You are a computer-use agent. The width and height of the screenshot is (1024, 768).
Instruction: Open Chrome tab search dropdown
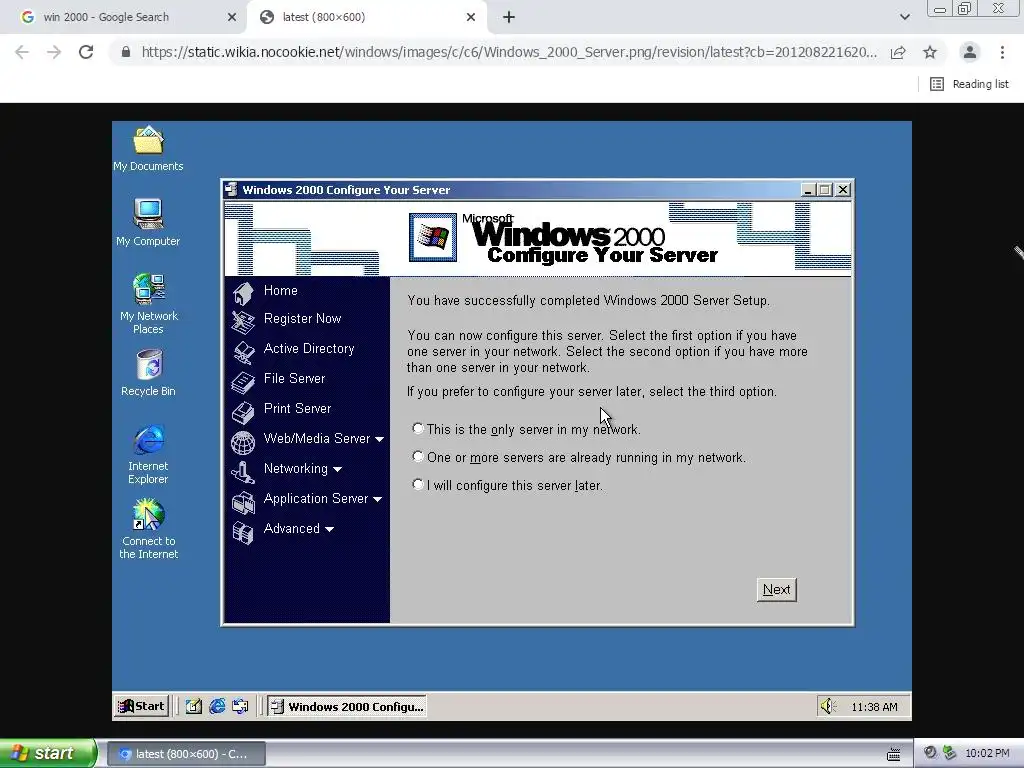tap(904, 17)
